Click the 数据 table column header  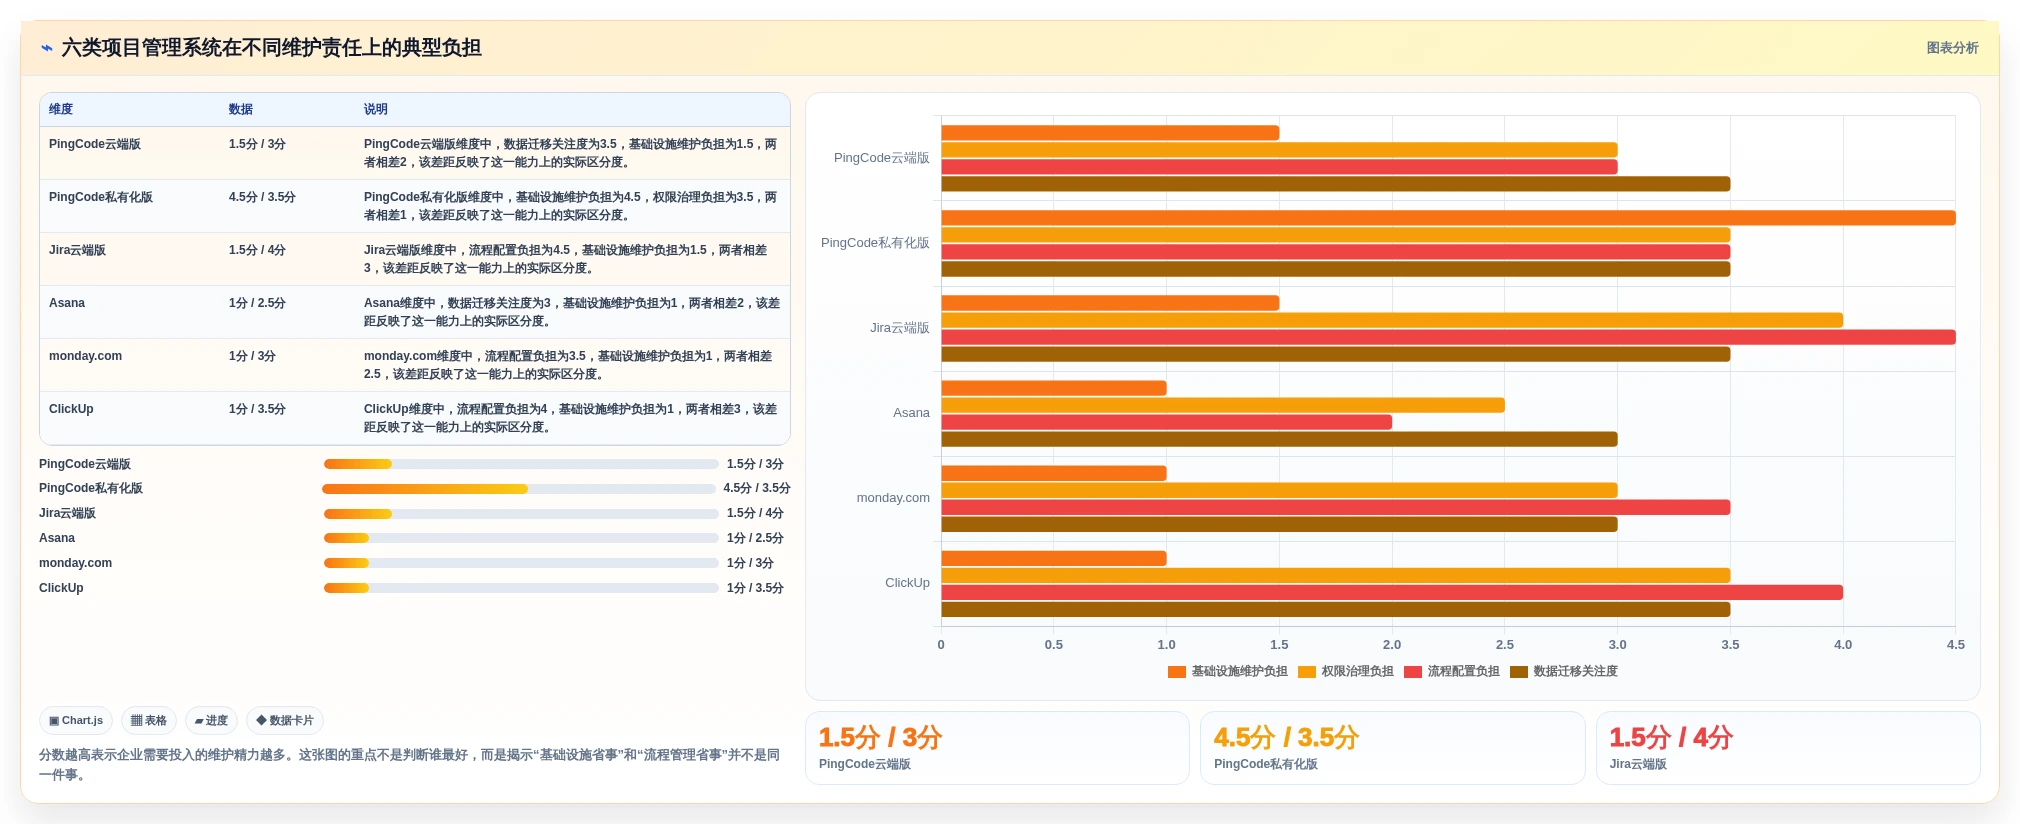coord(241,109)
